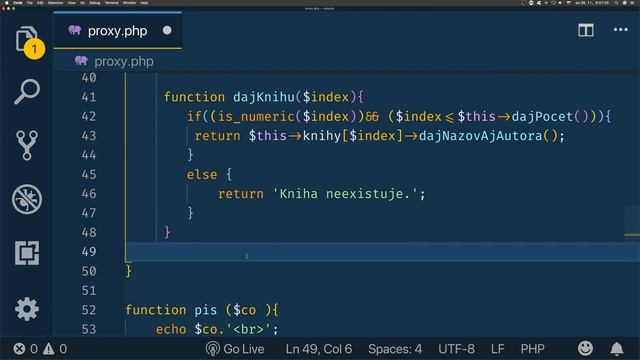Viewport: 640px width, 360px height.
Task: Click the dajKnihu function name
Action: coord(264,97)
